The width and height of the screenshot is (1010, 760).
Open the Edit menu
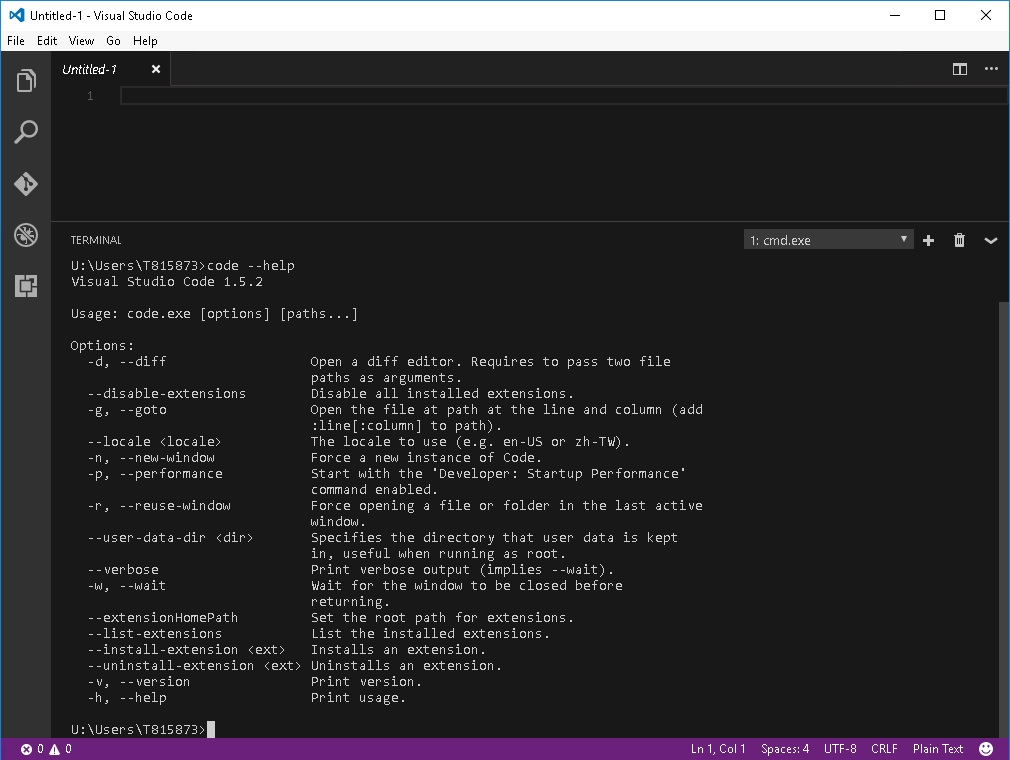point(46,41)
